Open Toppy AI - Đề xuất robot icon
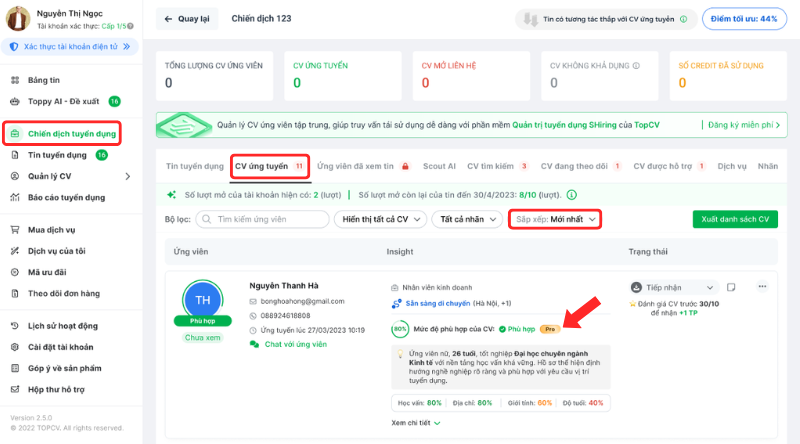The image size is (800, 444). pos(15,102)
